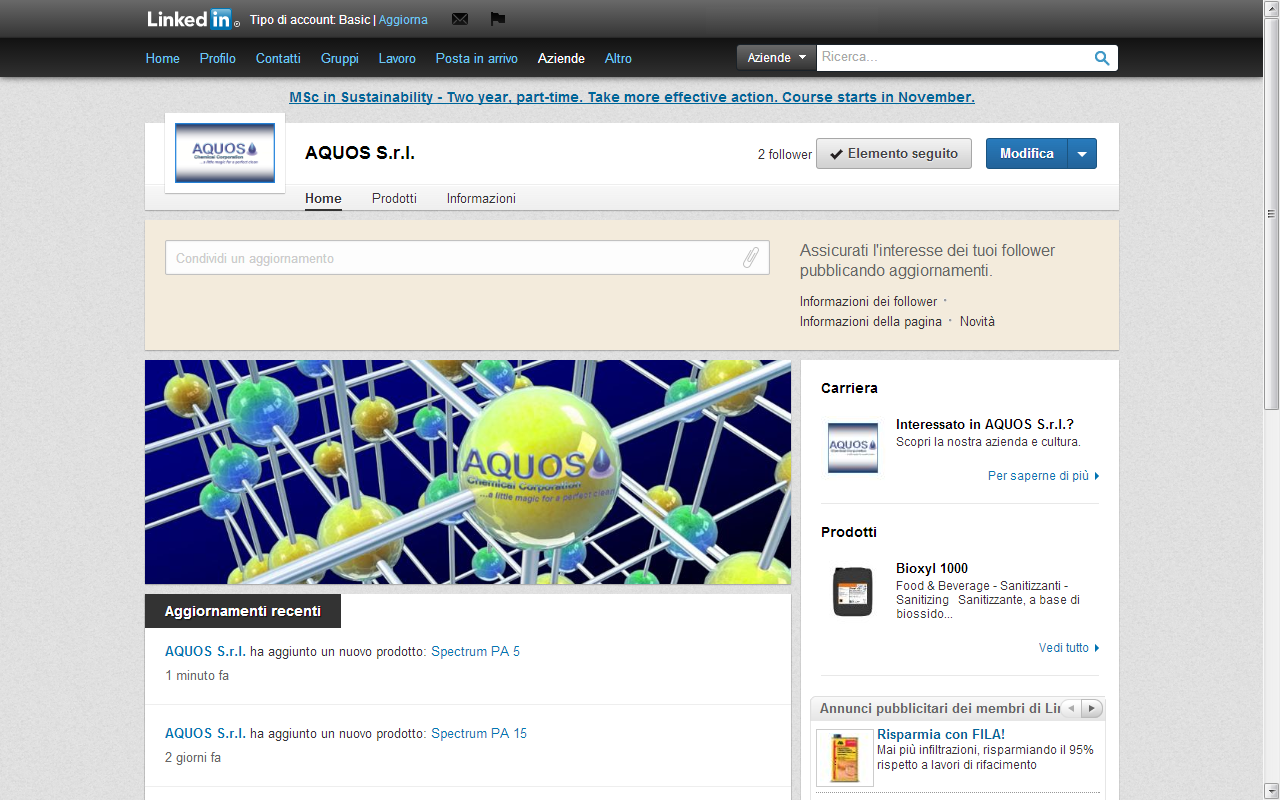The width and height of the screenshot is (1280, 800).
Task: Open Informazioni dei follower link
Action: pyautogui.click(x=868, y=301)
